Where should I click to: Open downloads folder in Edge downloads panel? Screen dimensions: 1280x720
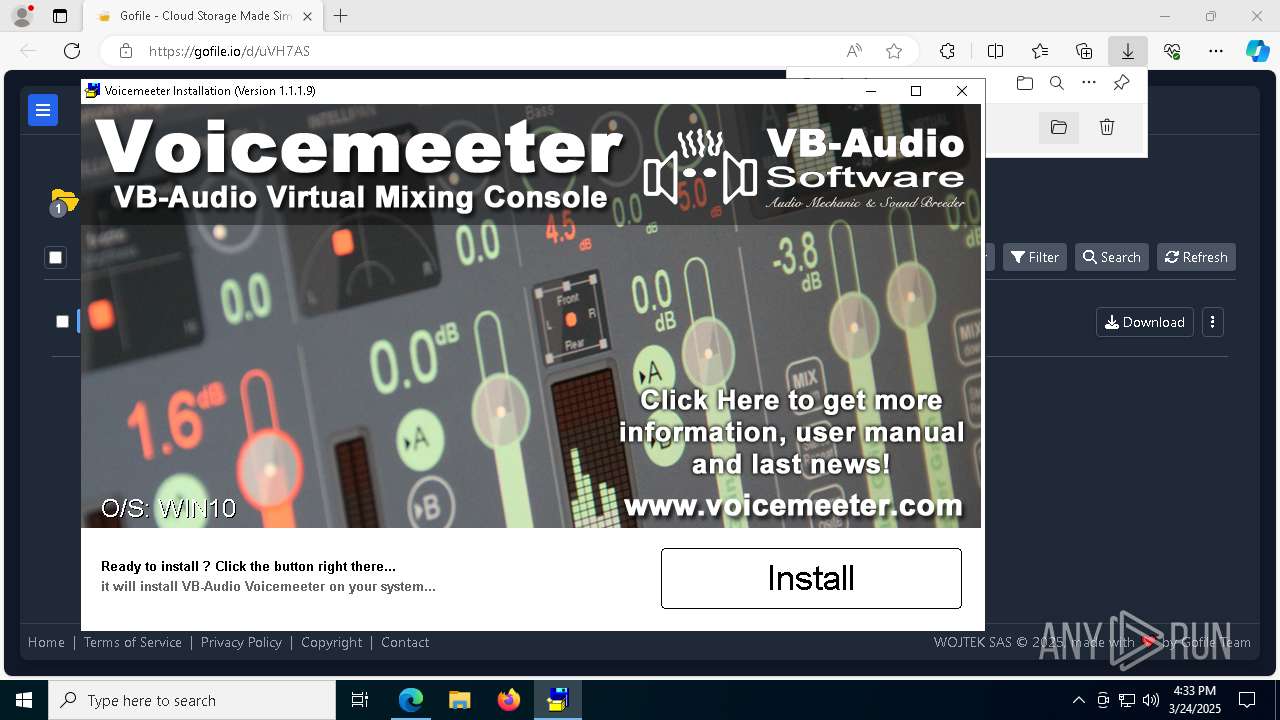[x=1024, y=83]
